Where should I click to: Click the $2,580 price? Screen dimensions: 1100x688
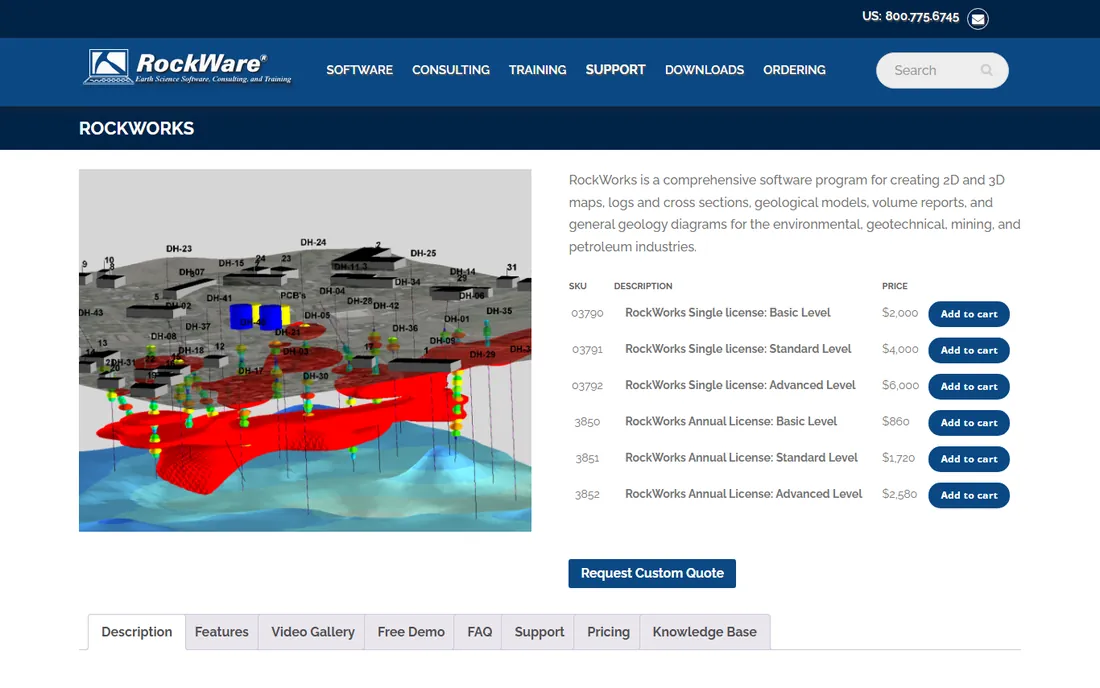(900, 494)
